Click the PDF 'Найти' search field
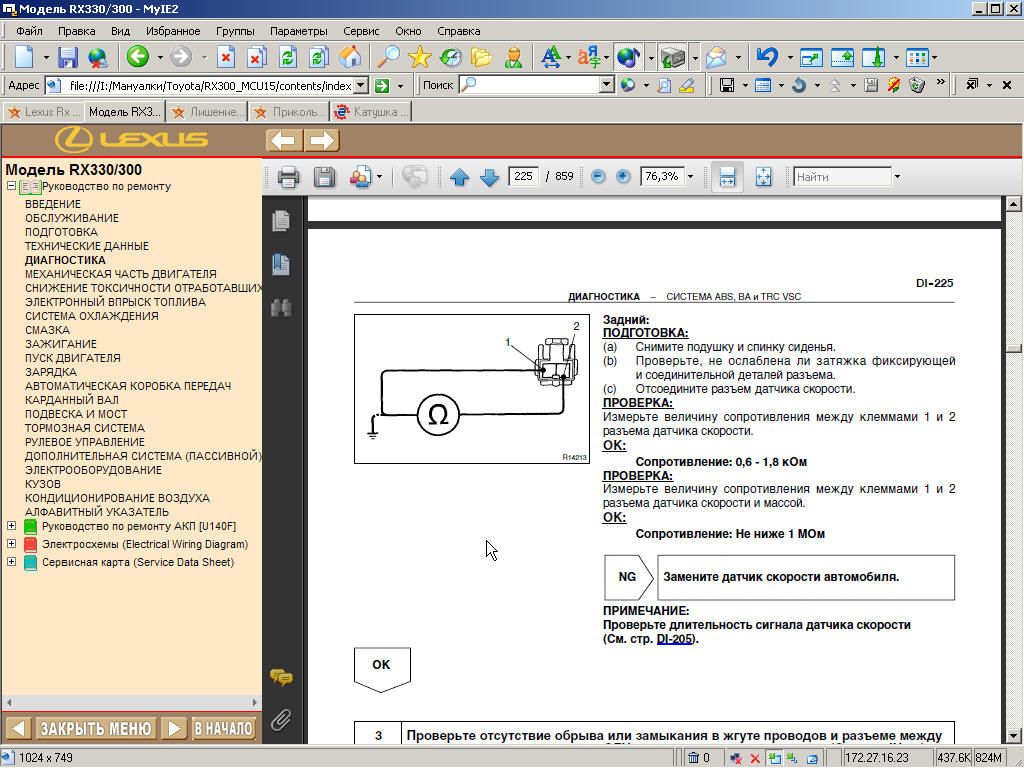The width and height of the screenshot is (1024, 768). pos(841,177)
